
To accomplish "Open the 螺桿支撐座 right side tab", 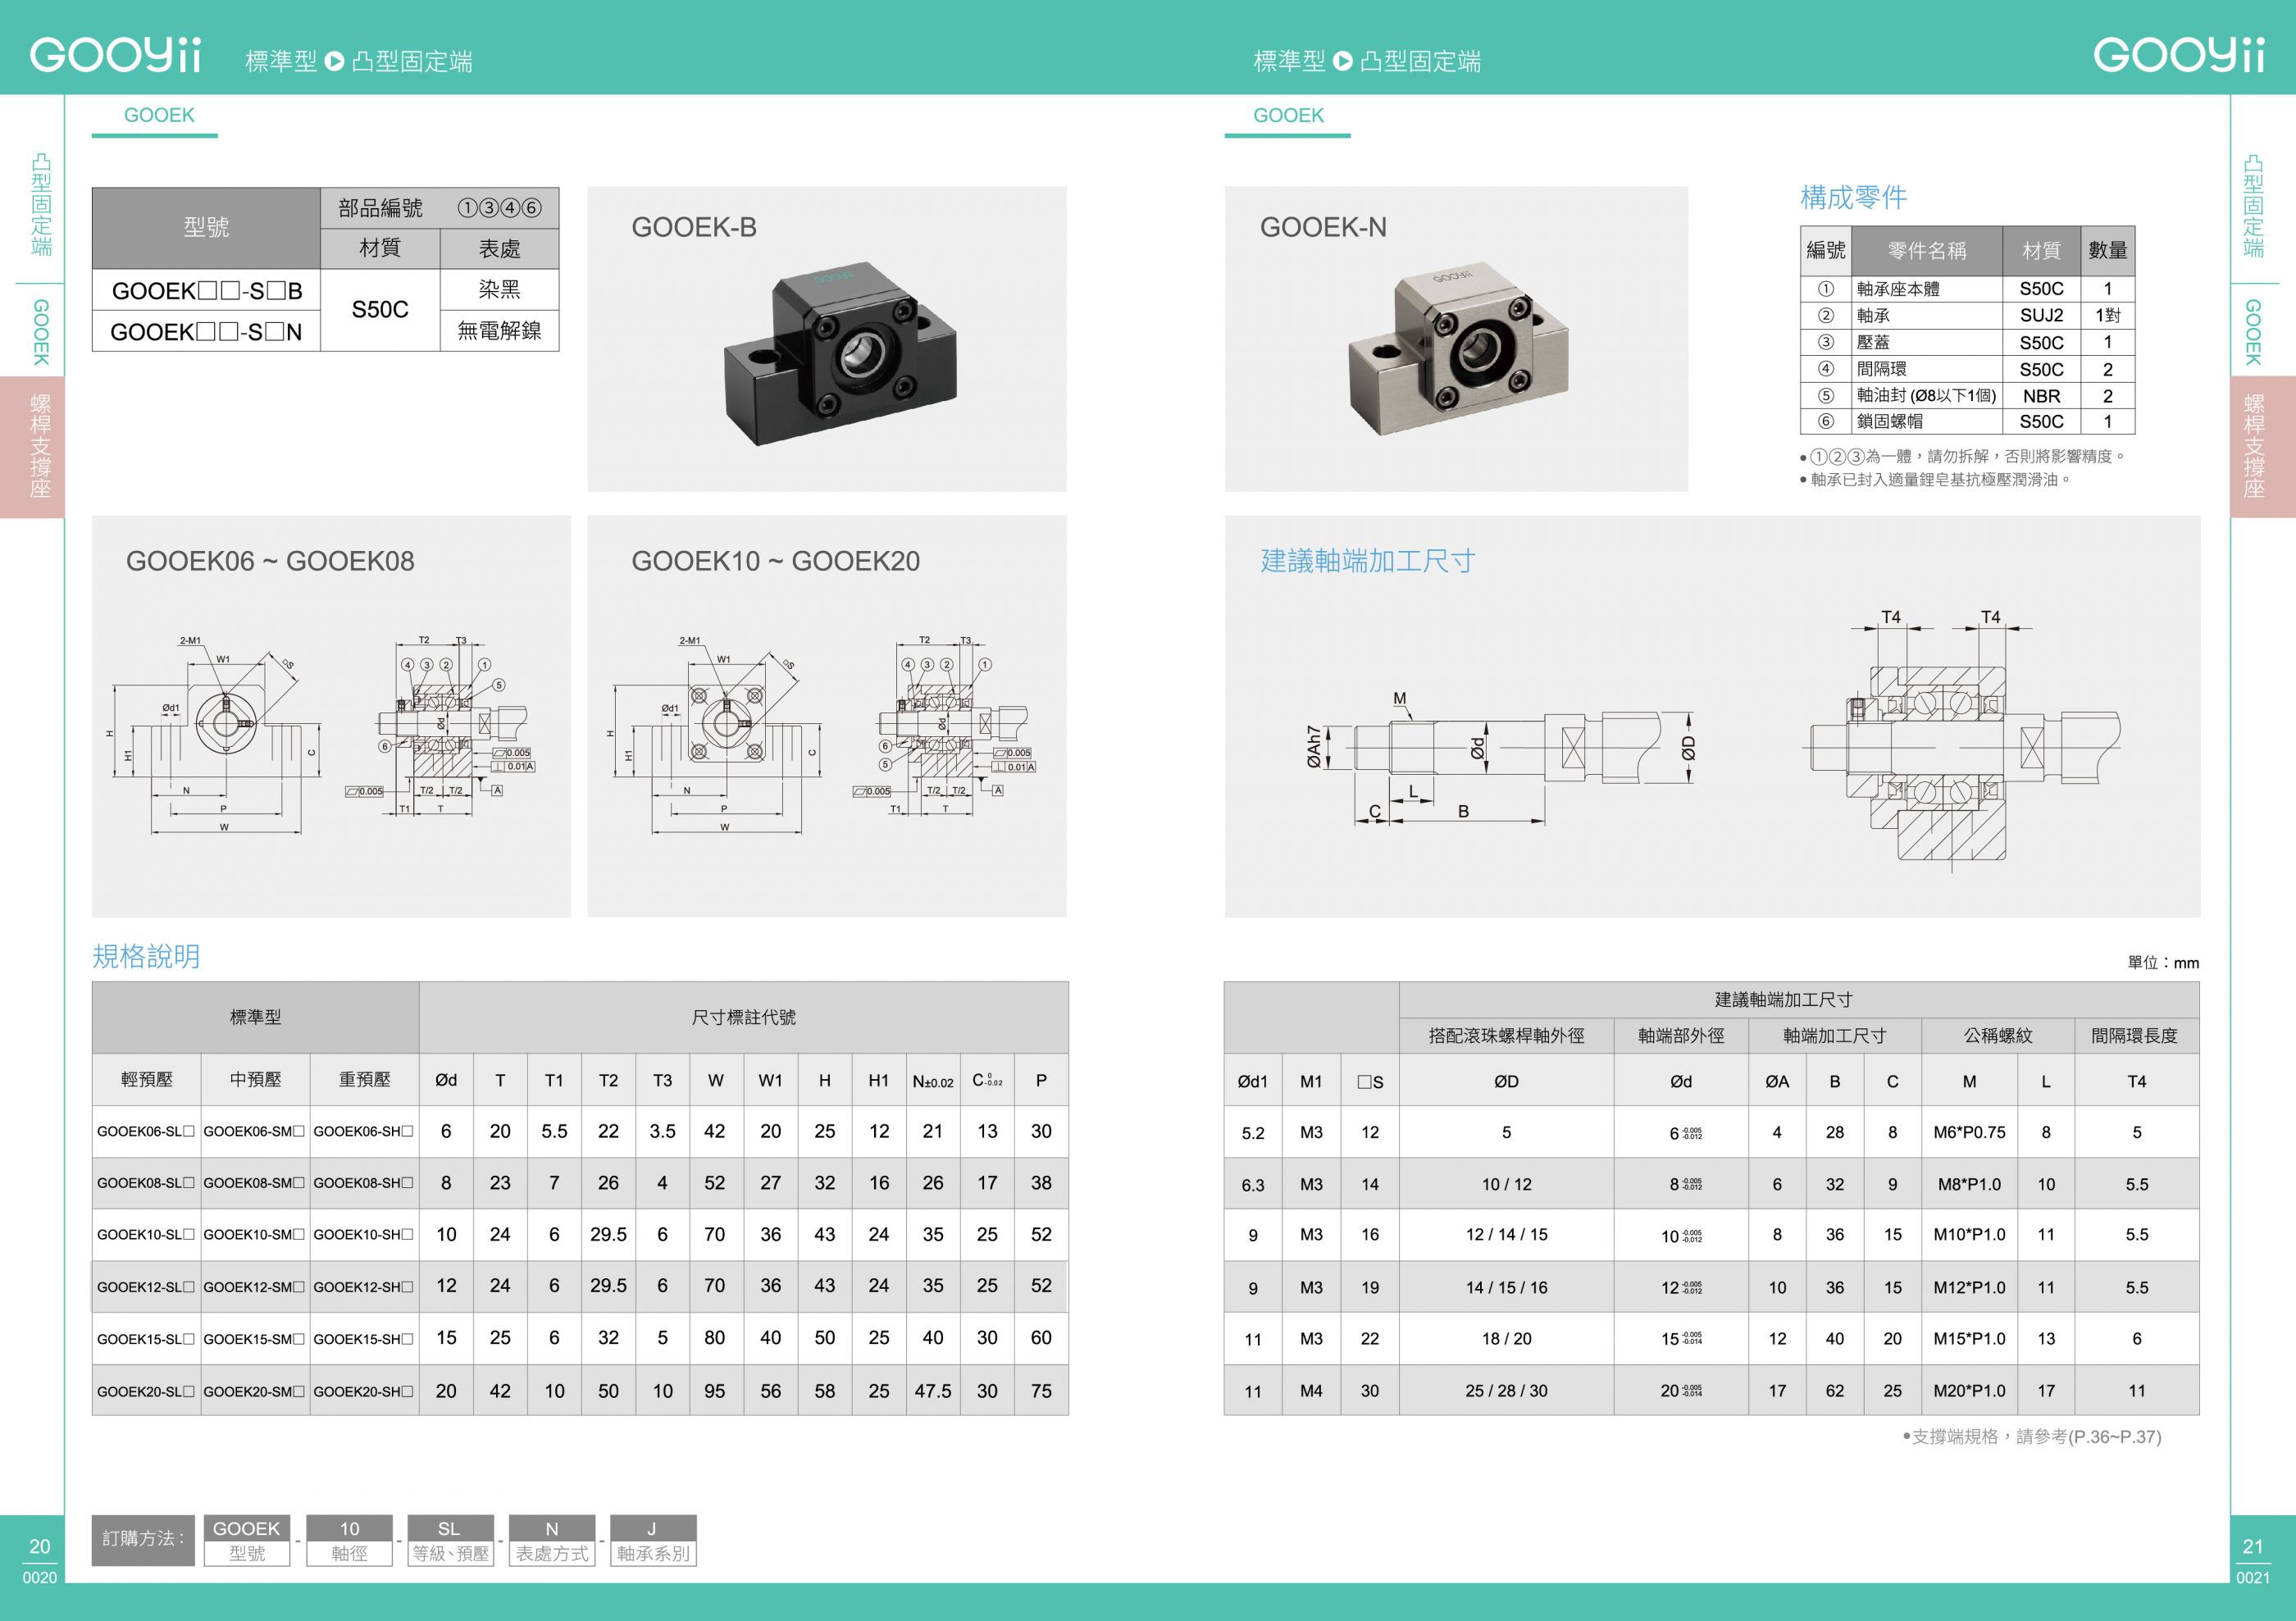I will pos(2263,446).
